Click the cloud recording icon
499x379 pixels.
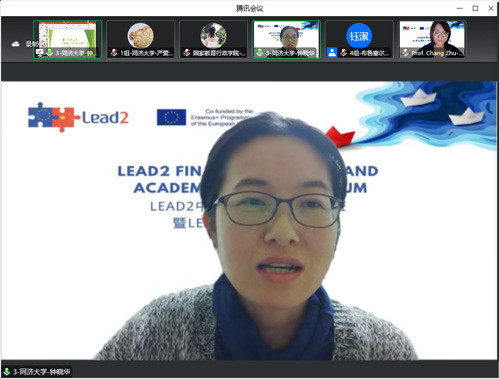(15, 44)
